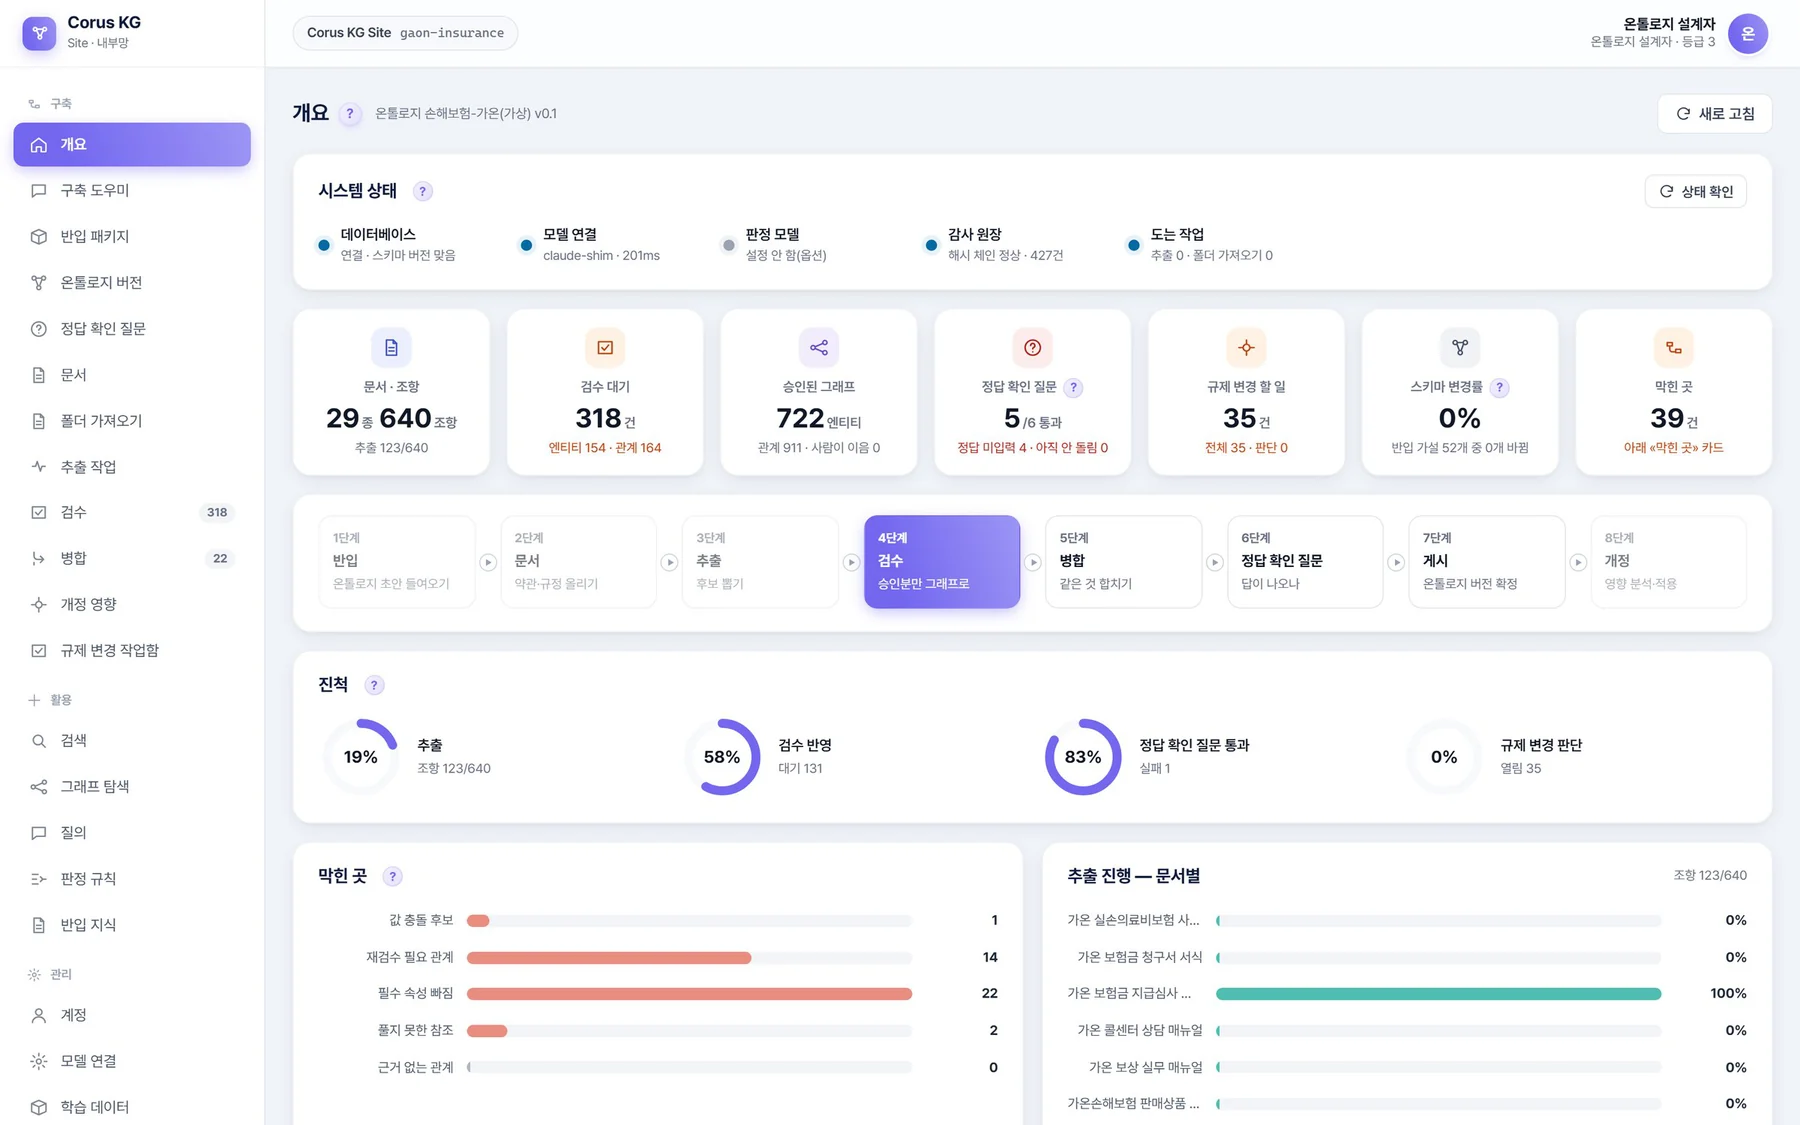
Task: Select the 1단계 반입 step
Action: (397, 562)
